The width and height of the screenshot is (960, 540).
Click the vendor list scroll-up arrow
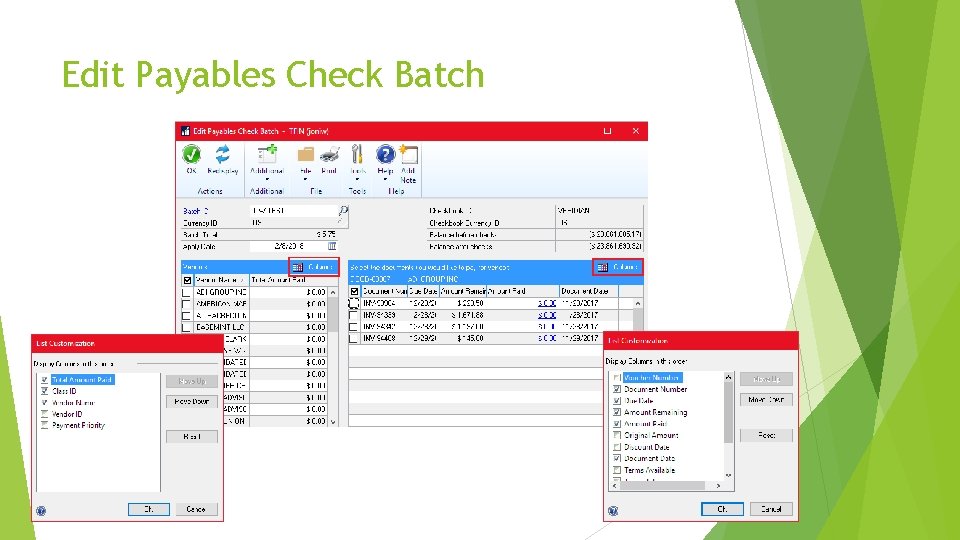point(333,293)
